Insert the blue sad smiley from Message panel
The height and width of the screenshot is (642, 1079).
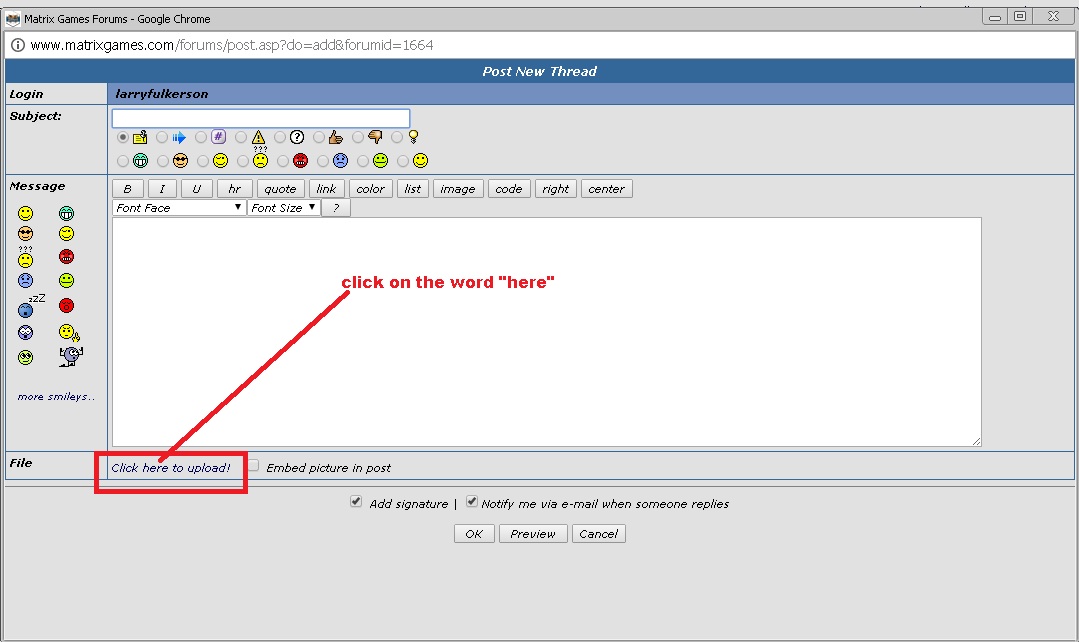pos(25,281)
